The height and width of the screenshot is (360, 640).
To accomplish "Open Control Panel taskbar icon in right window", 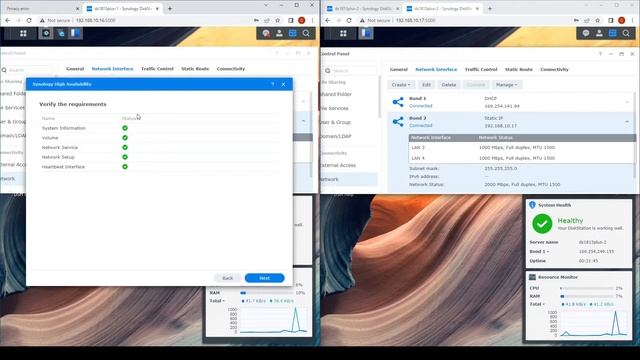I will coord(366,33).
